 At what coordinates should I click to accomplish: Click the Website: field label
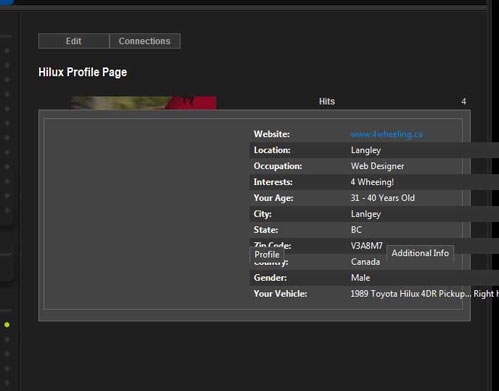(272, 134)
